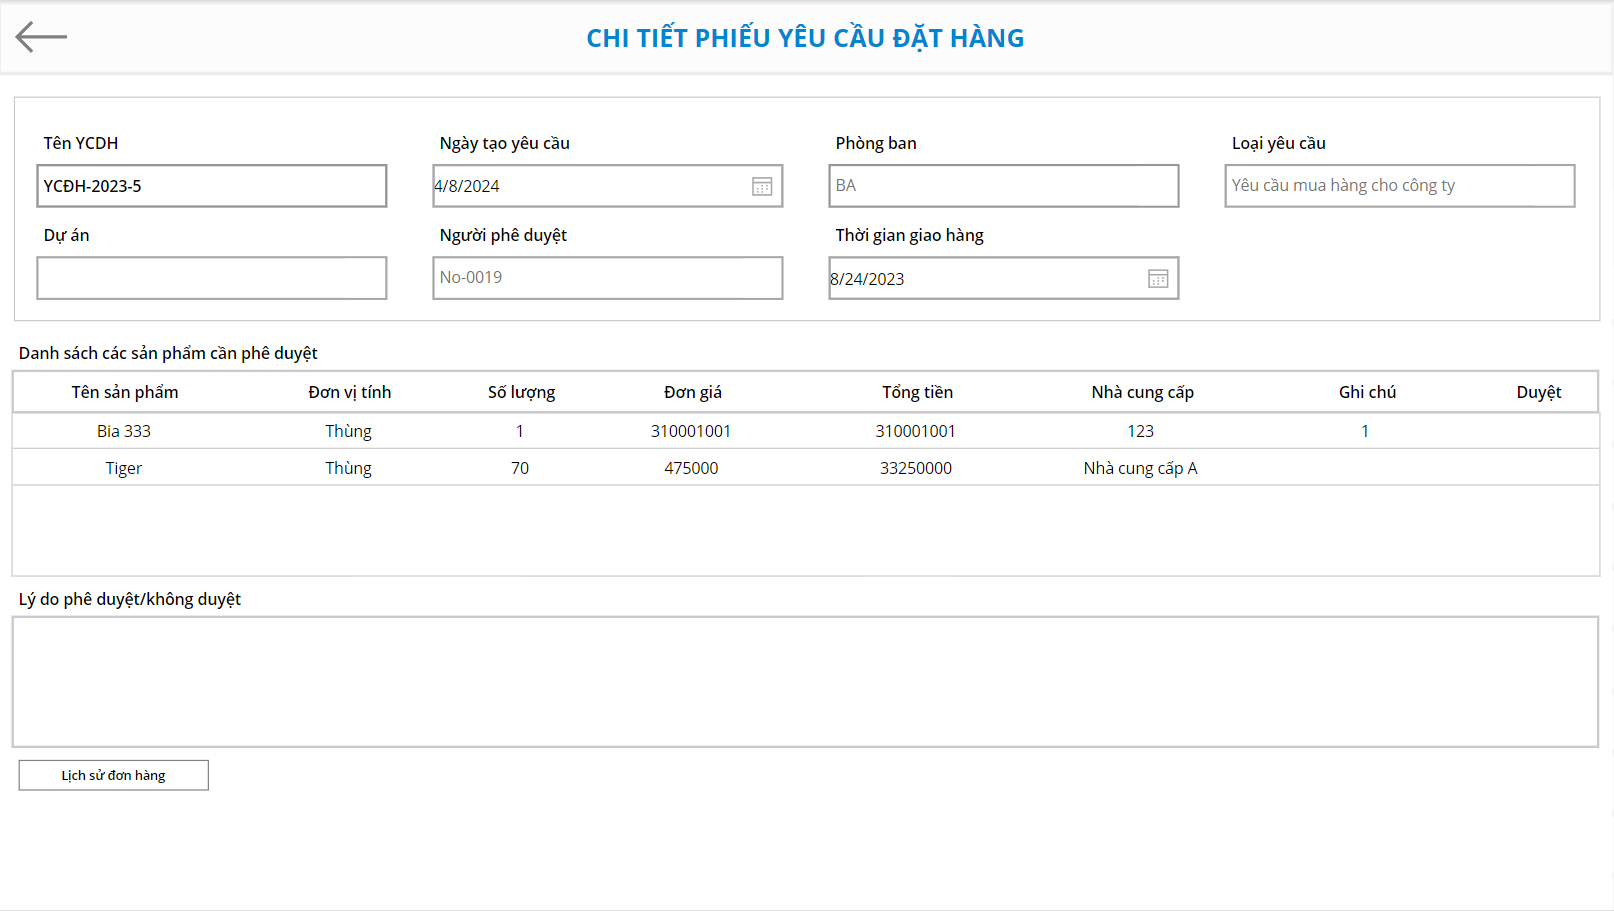Click supplier 123 in the Bia 333 row
Screen dimensions: 1614x911
coord(1140,431)
